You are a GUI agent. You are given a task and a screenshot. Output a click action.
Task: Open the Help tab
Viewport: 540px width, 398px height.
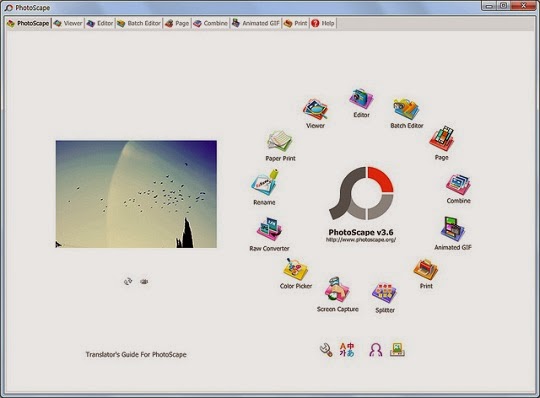323,23
